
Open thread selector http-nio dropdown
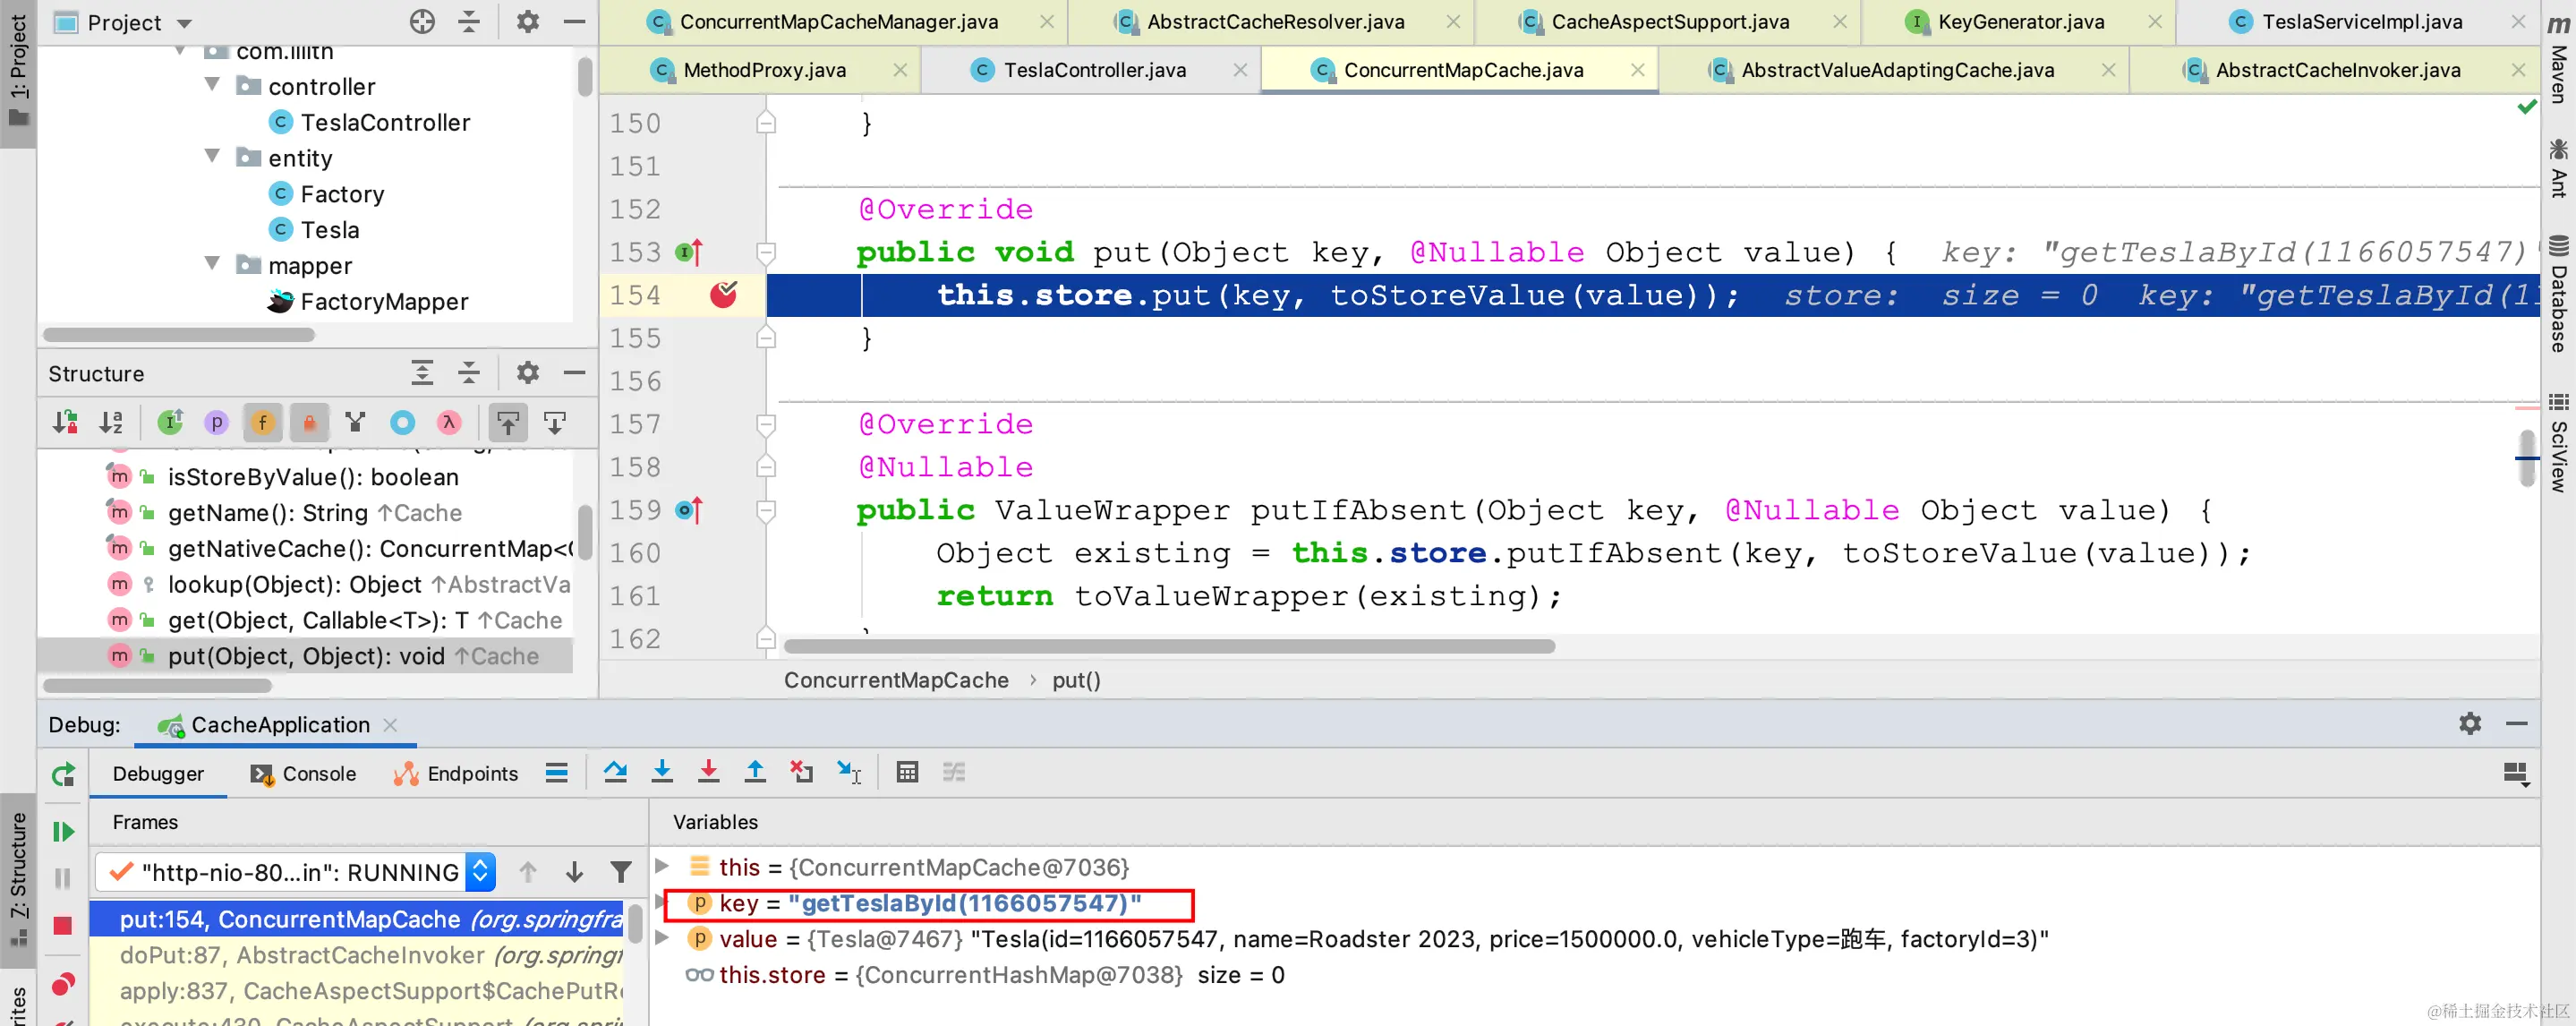481,872
